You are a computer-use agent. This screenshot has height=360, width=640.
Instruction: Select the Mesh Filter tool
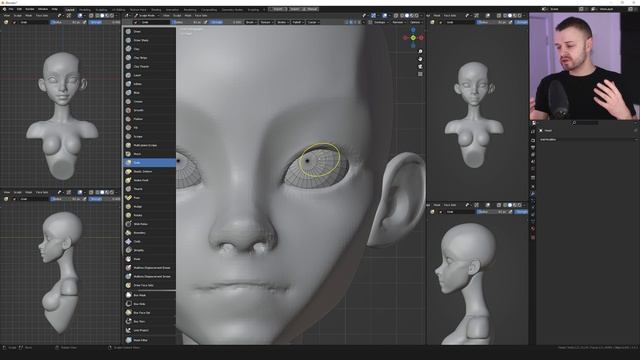(x=149, y=340)
